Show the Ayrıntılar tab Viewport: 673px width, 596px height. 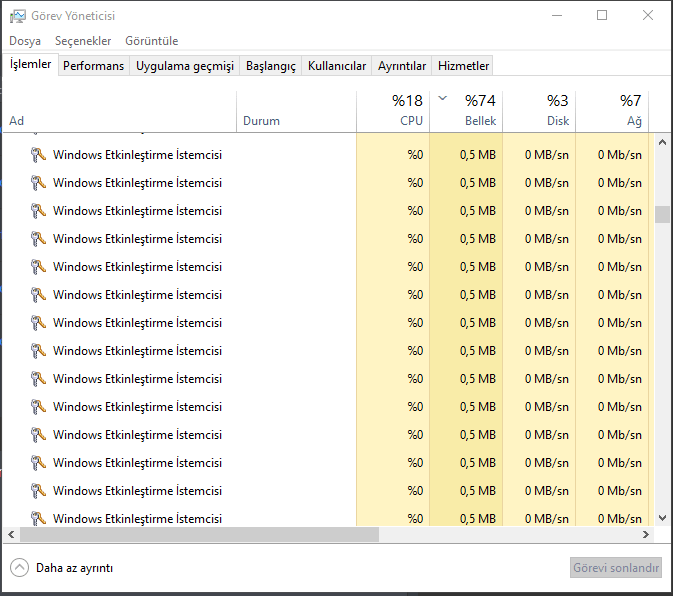coord(402,66)
